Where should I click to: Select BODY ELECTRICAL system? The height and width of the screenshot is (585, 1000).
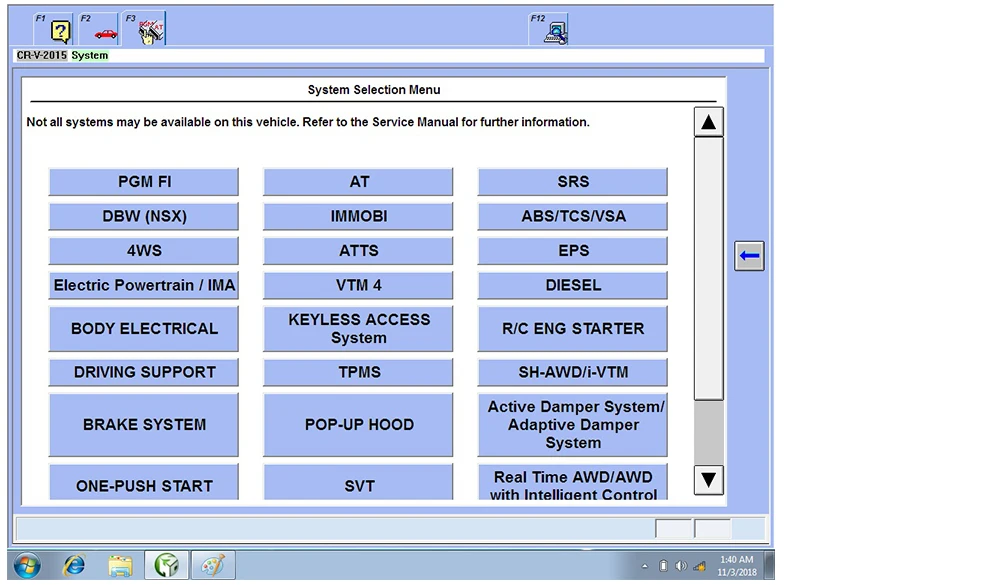144,329
